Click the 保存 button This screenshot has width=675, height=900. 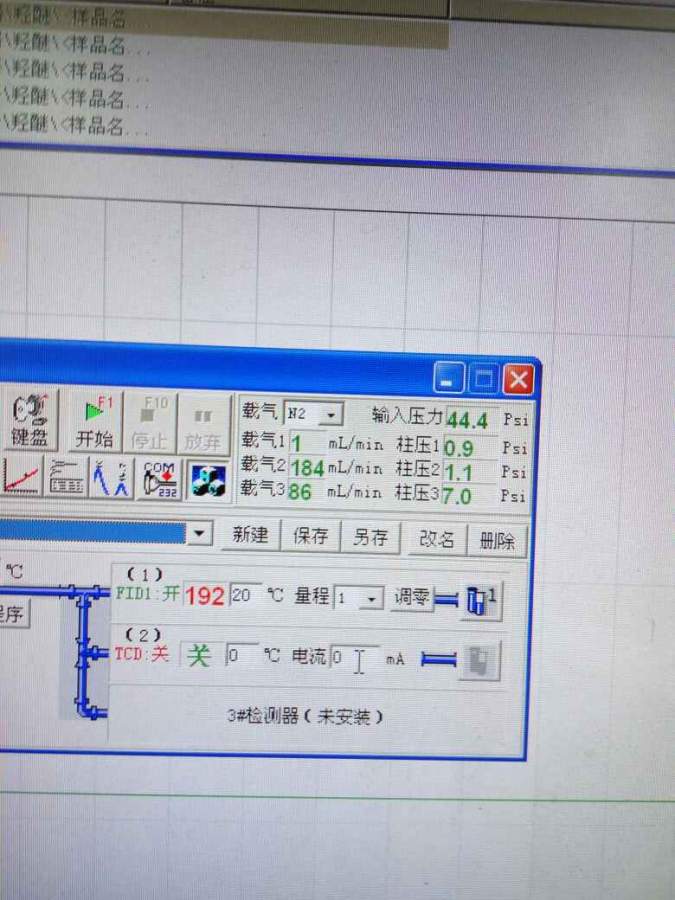(x=310, y=537)
